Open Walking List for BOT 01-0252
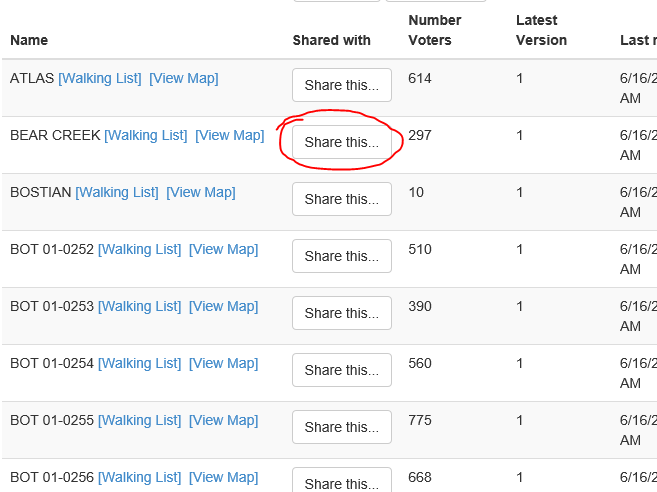The image size is (657, 492). tap(139, 249)
